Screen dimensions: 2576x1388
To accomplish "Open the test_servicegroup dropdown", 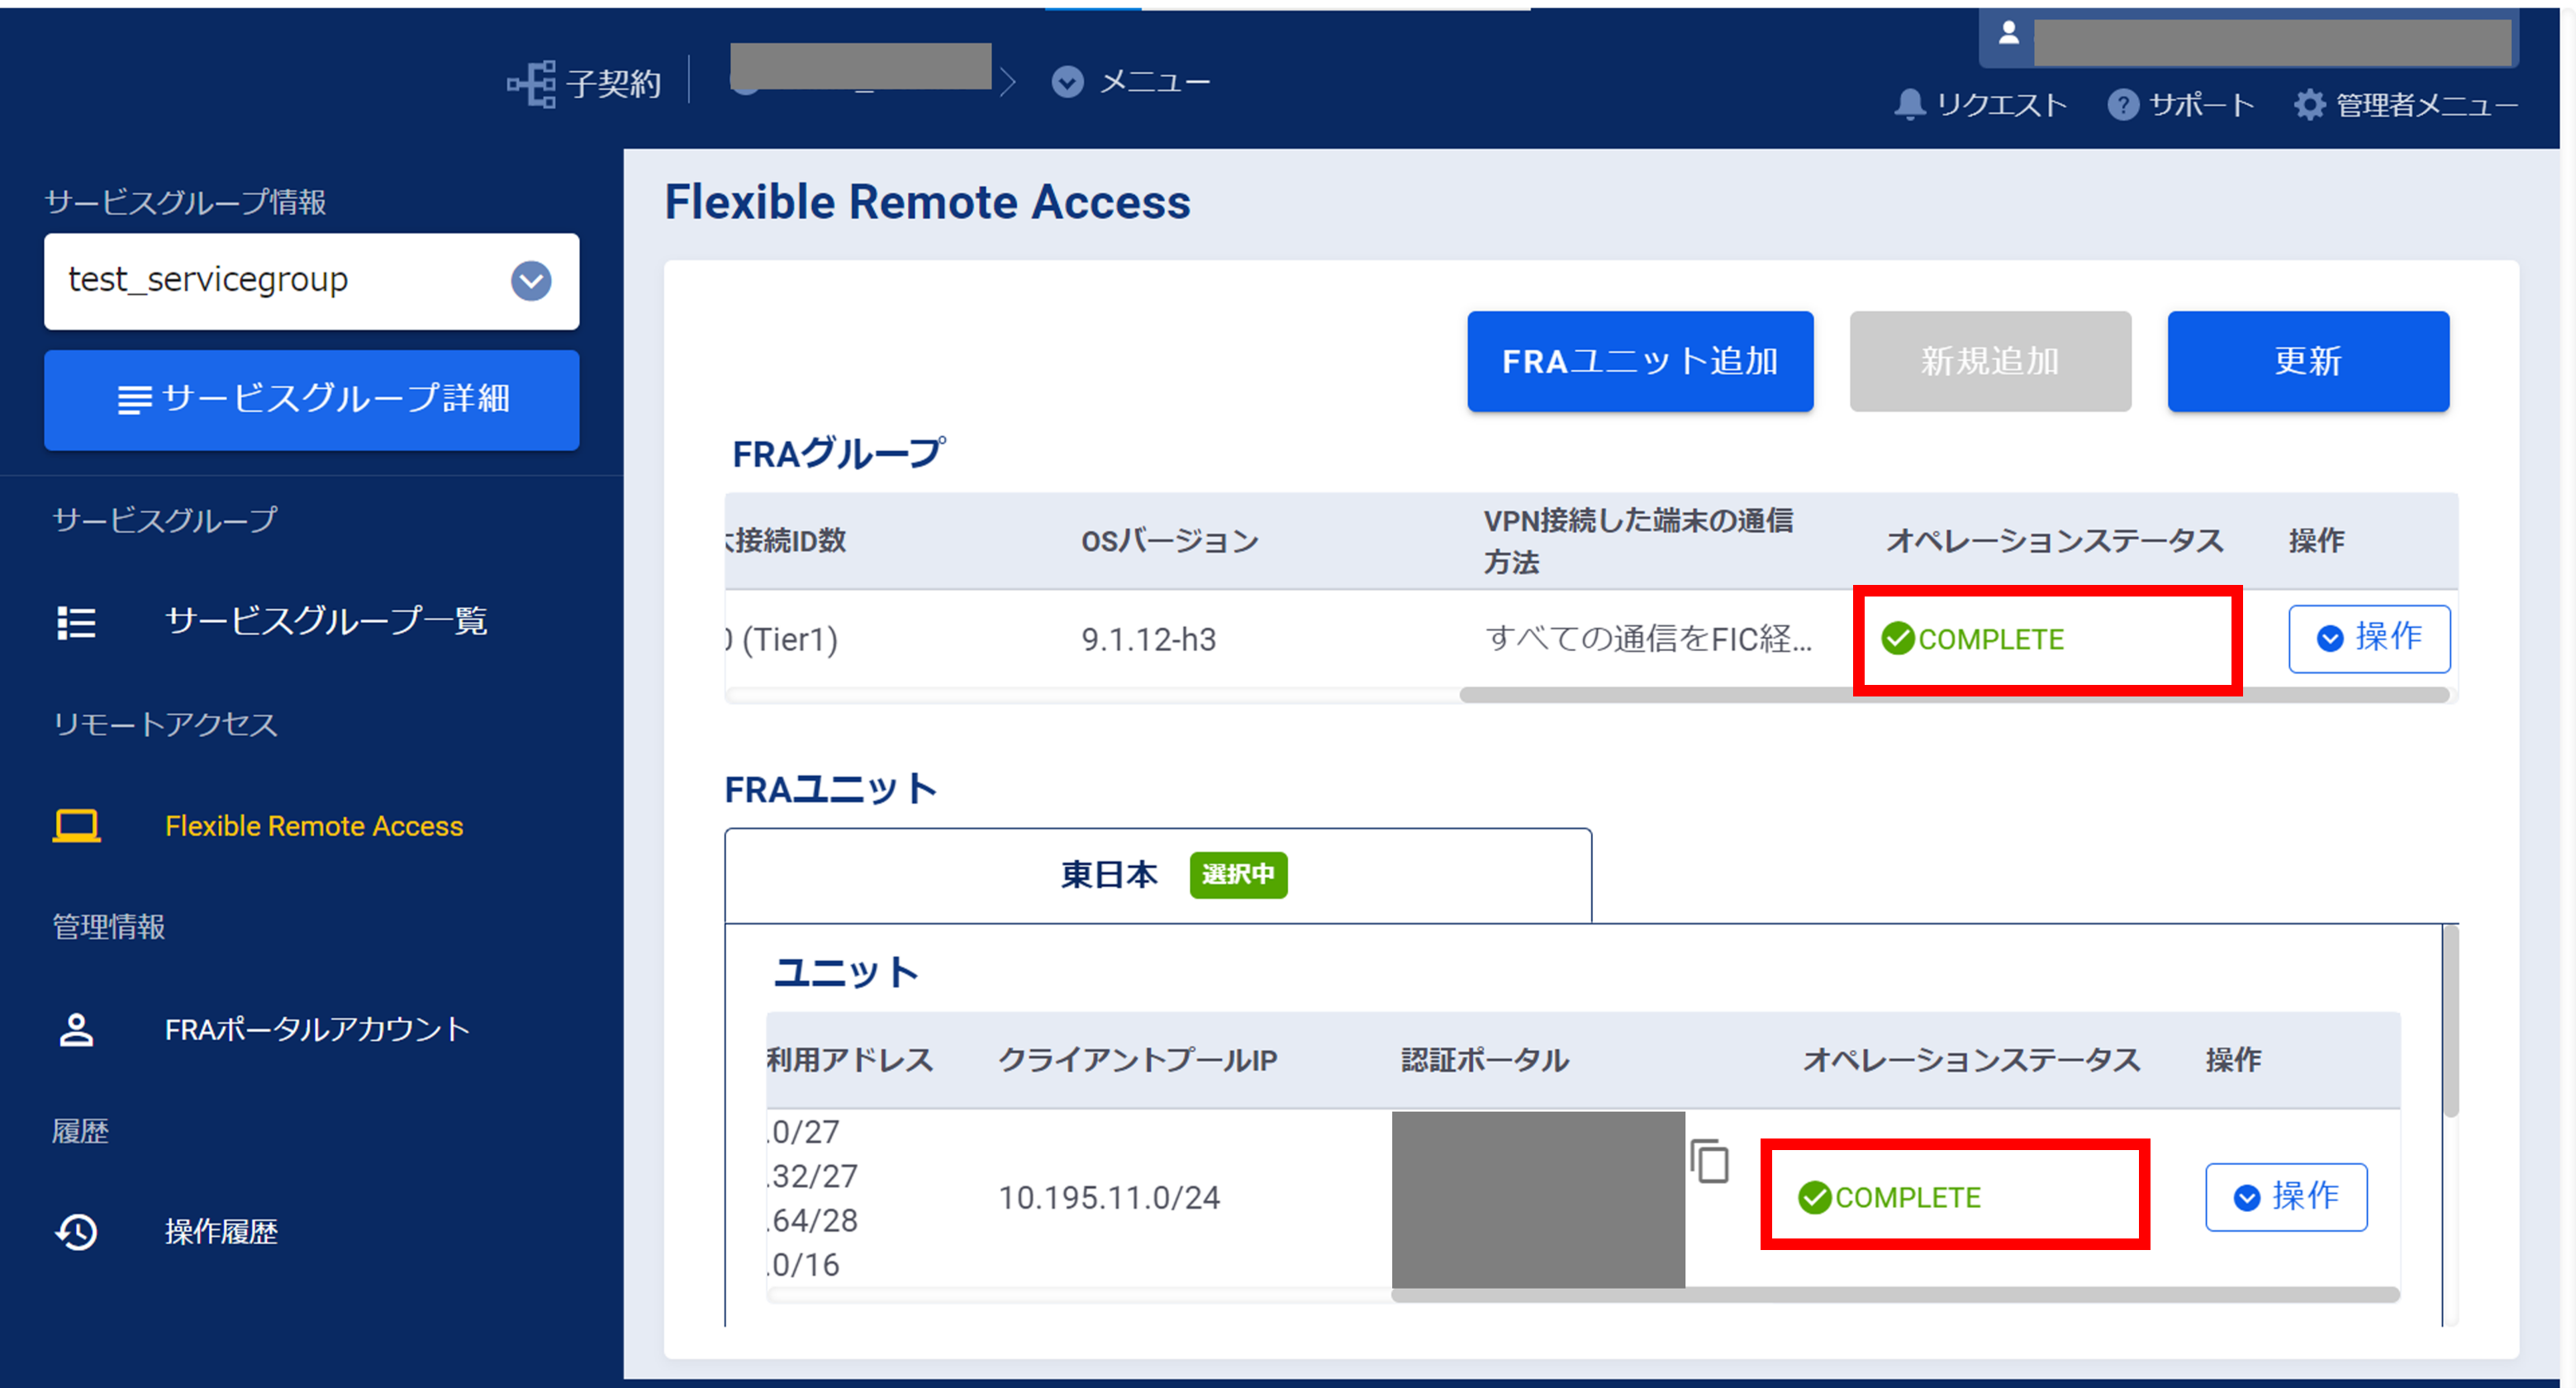I will pos(530,281).
